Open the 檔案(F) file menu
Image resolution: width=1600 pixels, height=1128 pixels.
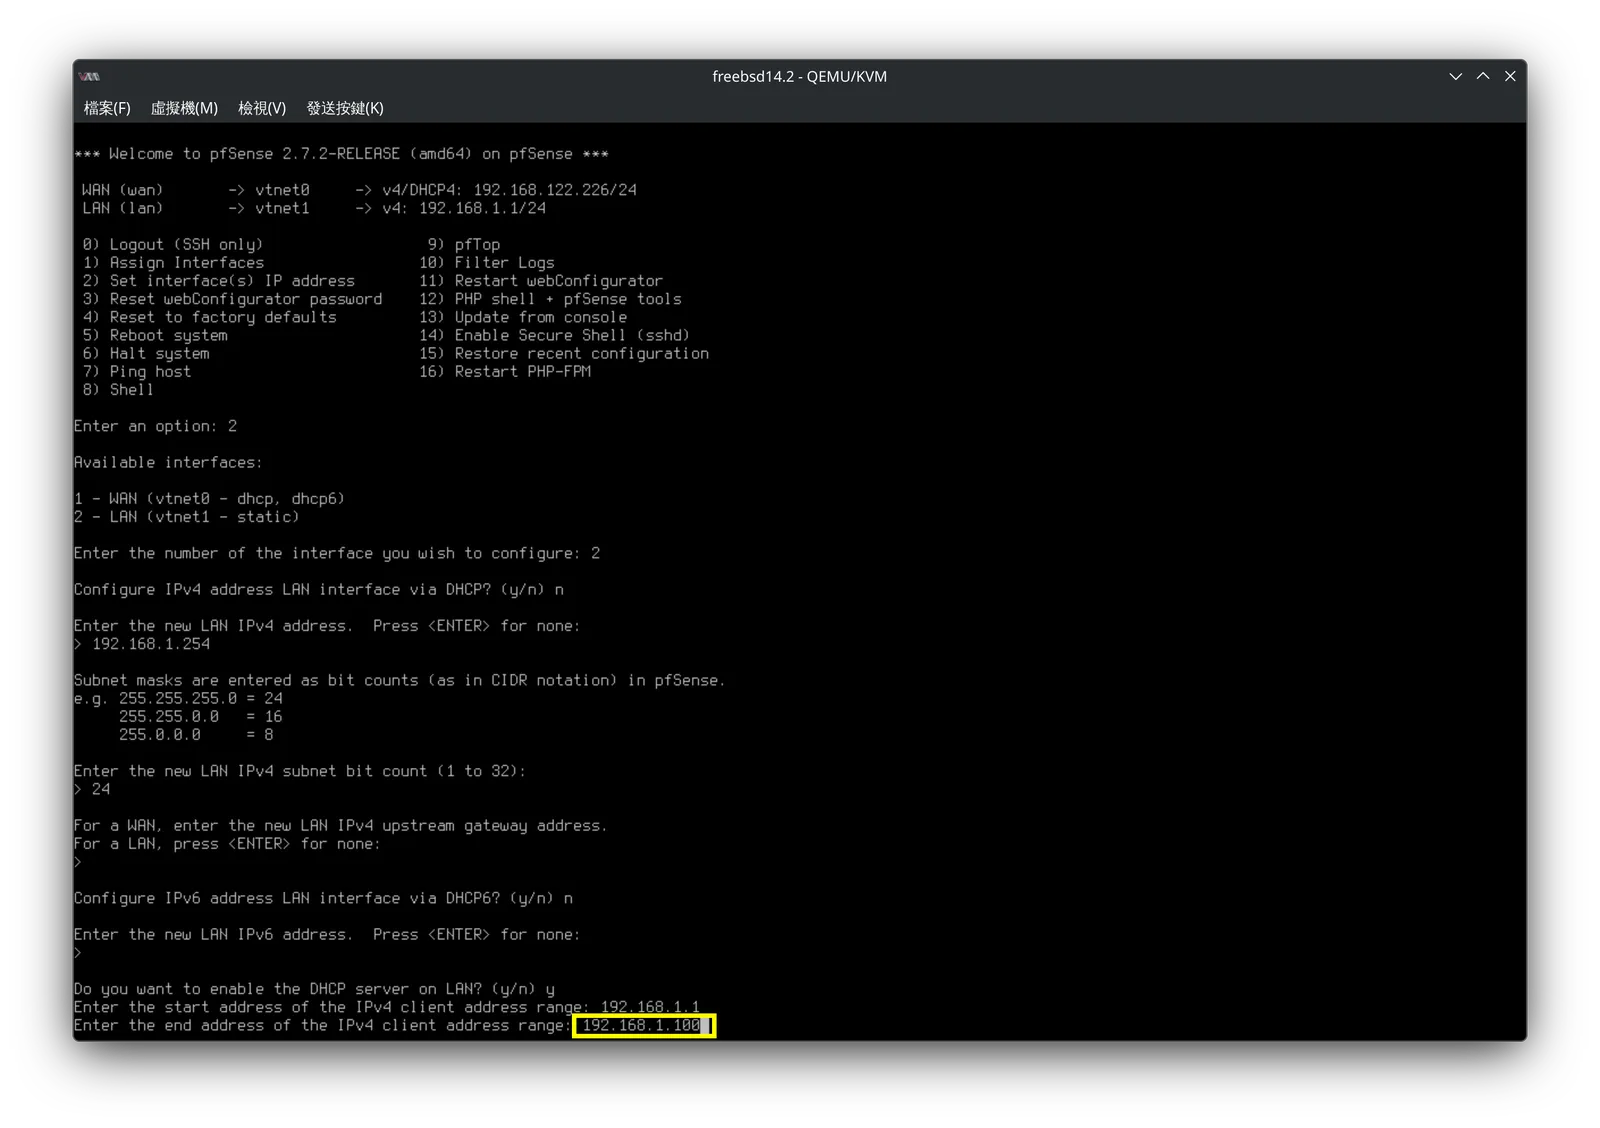tap(107, 108)
